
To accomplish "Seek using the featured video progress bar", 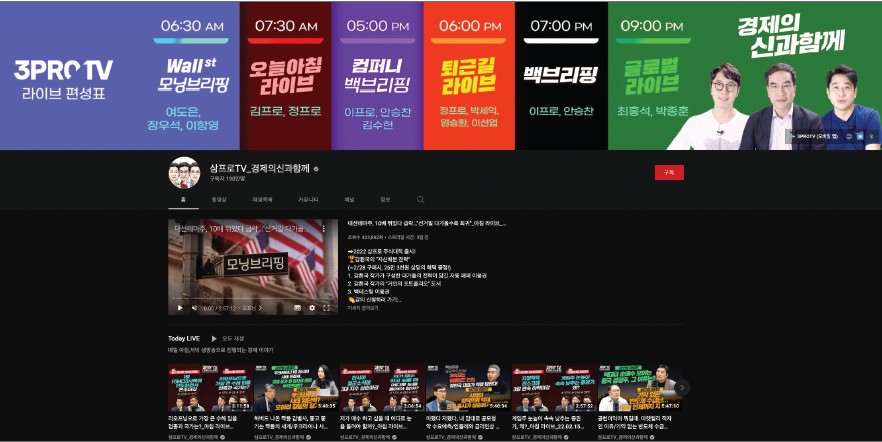I will pyautogui.click(x=253, y=299).
